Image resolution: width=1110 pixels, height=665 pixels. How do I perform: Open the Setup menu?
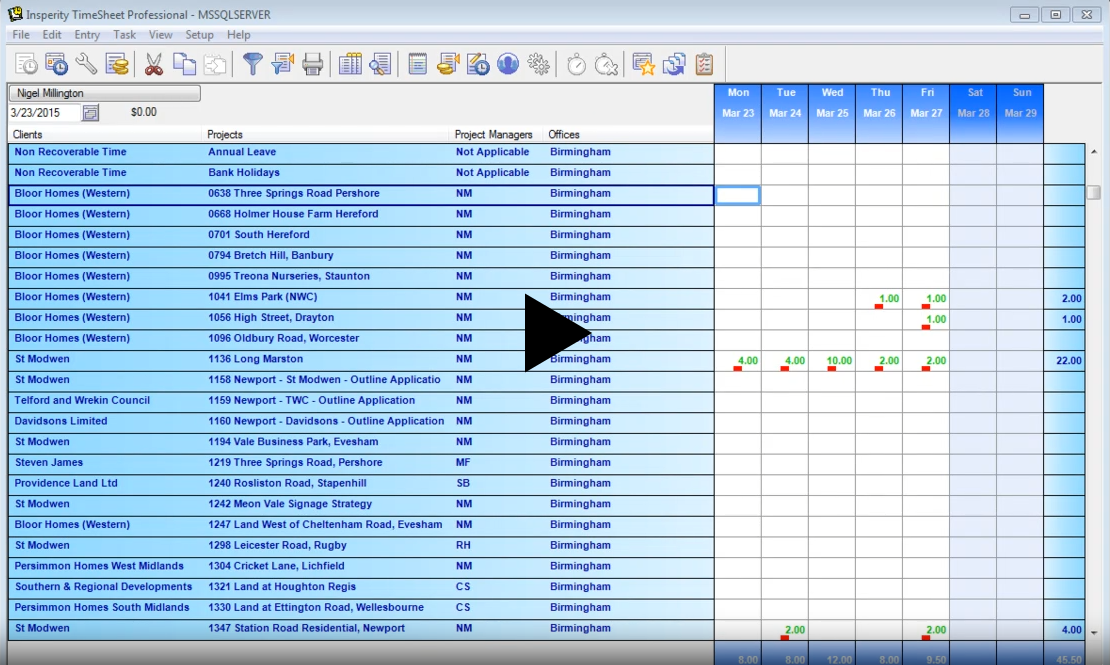point(199,35)
